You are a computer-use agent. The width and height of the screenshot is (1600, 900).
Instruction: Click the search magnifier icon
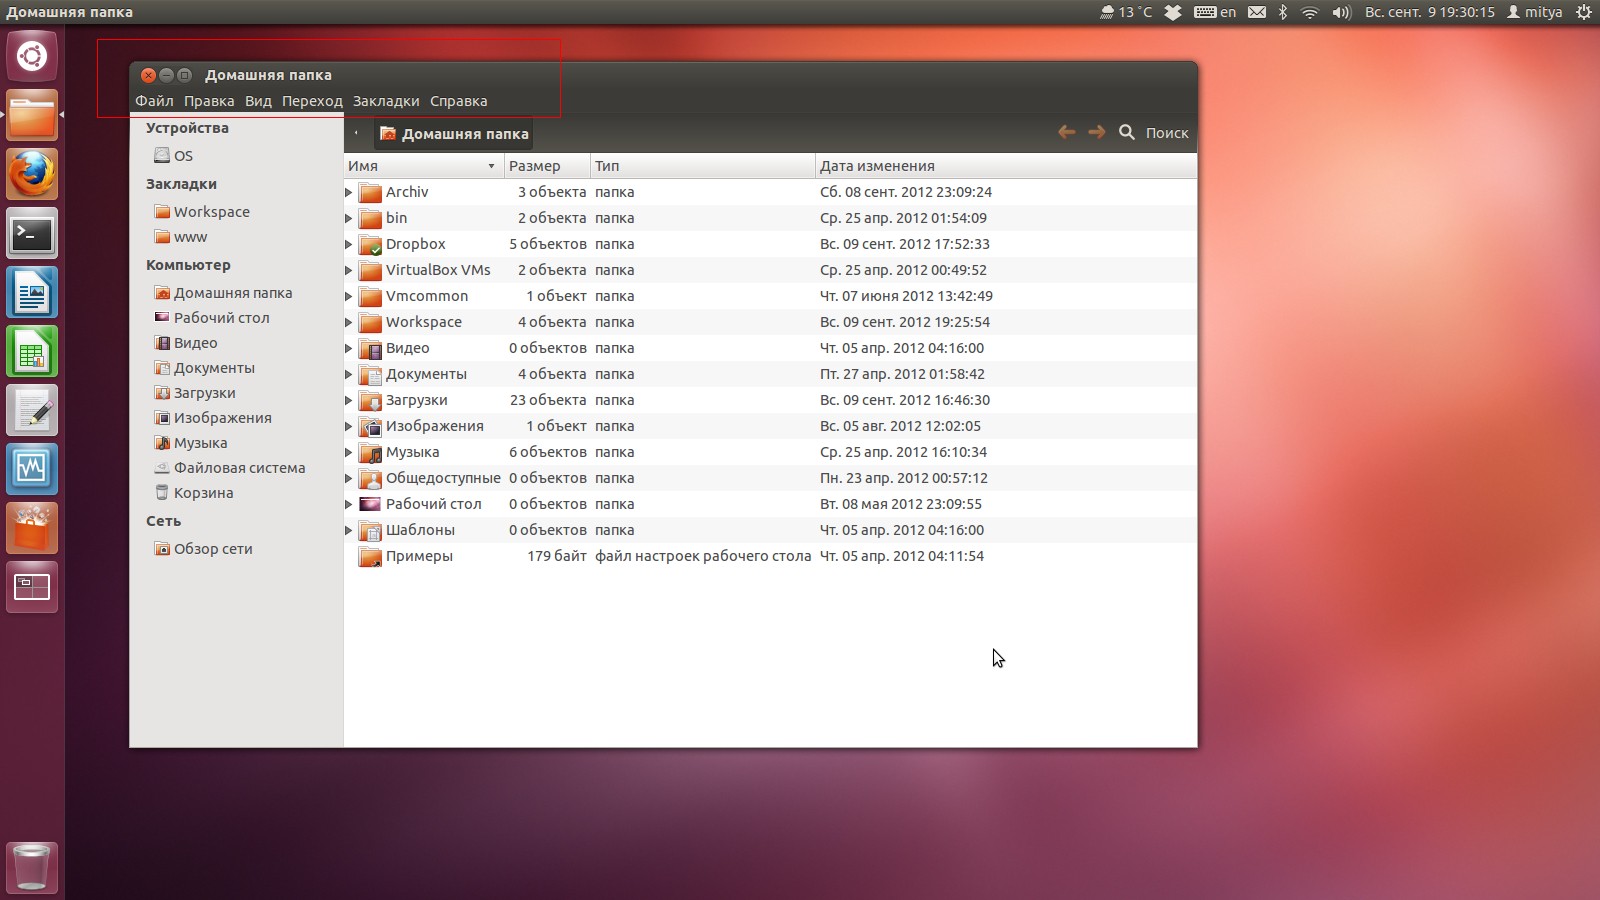click(1127, 132)
